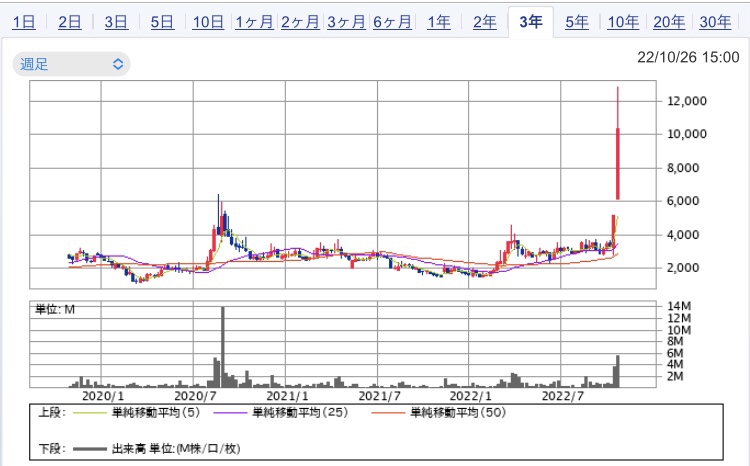Image resolution: width=750 pixels, height=466 pixels.
Task: Click the 2020/1 date axis label
Action: click(103, 396)
